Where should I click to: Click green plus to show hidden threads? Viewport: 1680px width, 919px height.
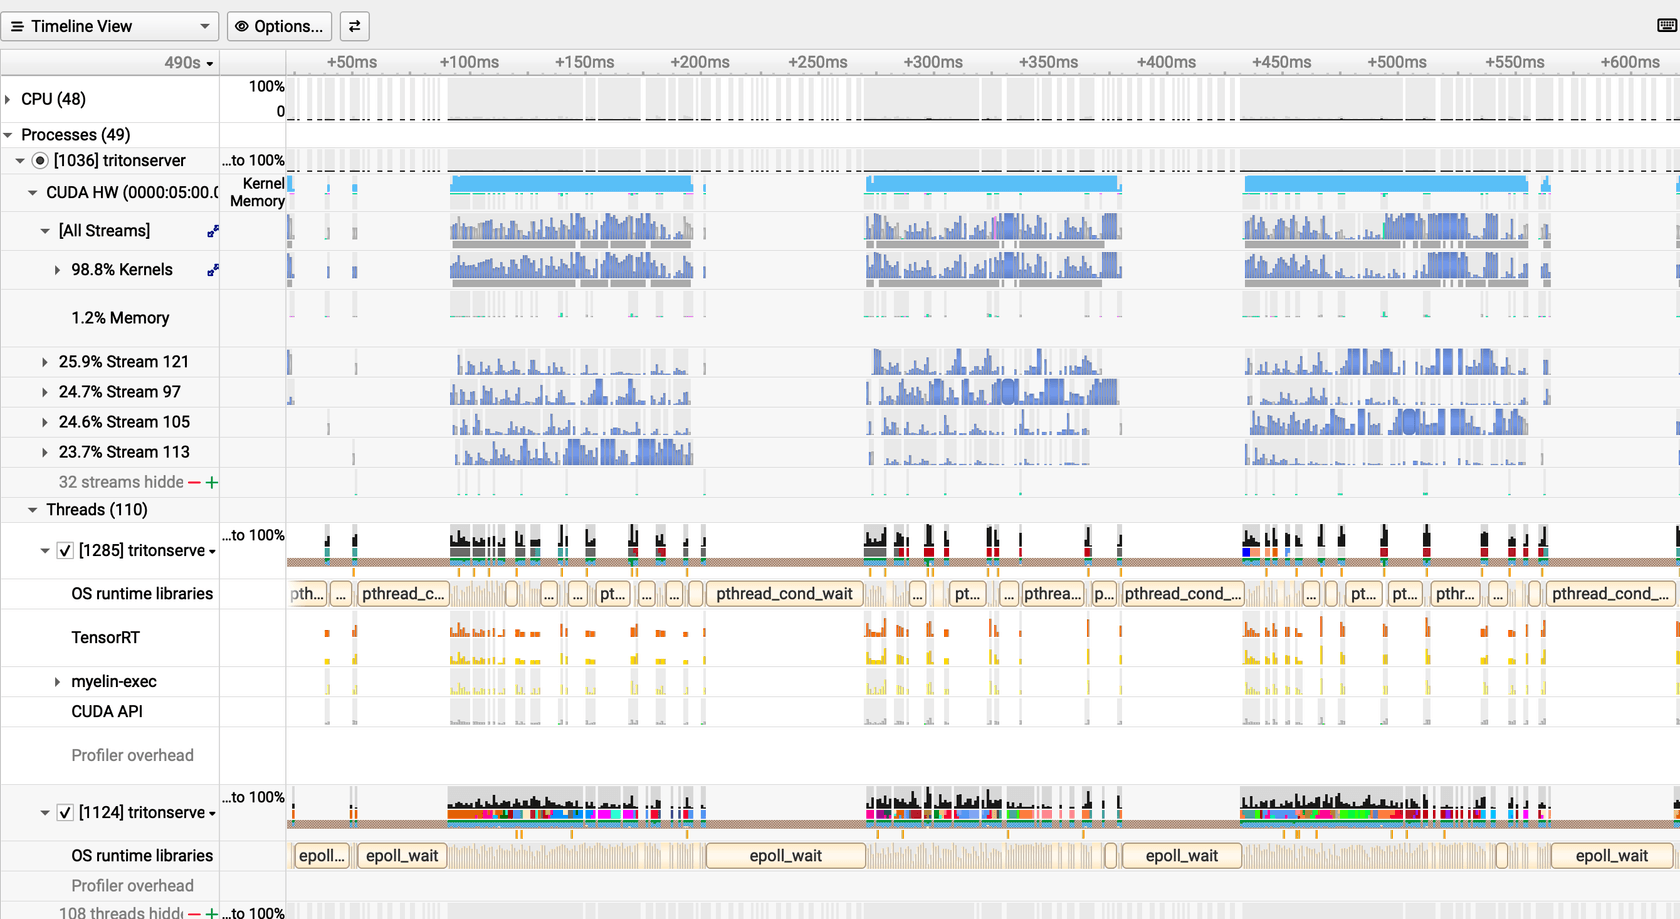pyautogui.click(x=210, y=913)
